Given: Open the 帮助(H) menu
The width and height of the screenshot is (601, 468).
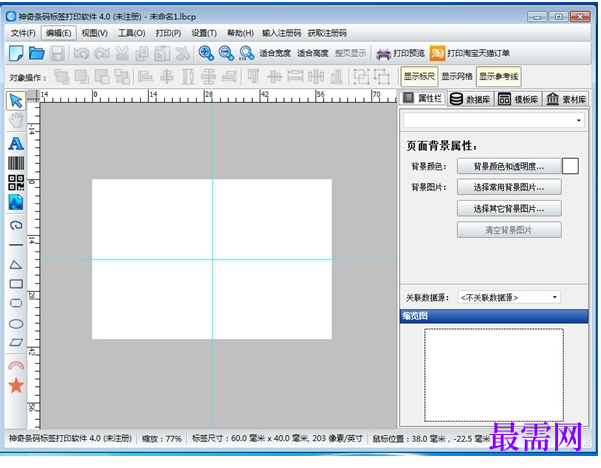Looking at the screenshot, I should pyautogui.click(x=240, y=33).
